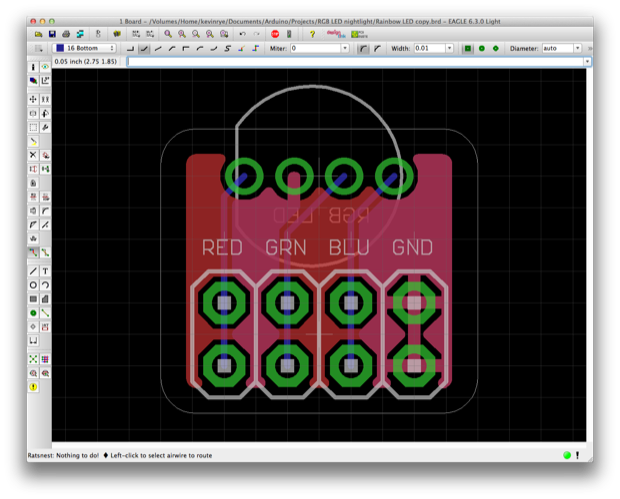
Task: Select the Group selection tool
Action: (x=33, y=127)
